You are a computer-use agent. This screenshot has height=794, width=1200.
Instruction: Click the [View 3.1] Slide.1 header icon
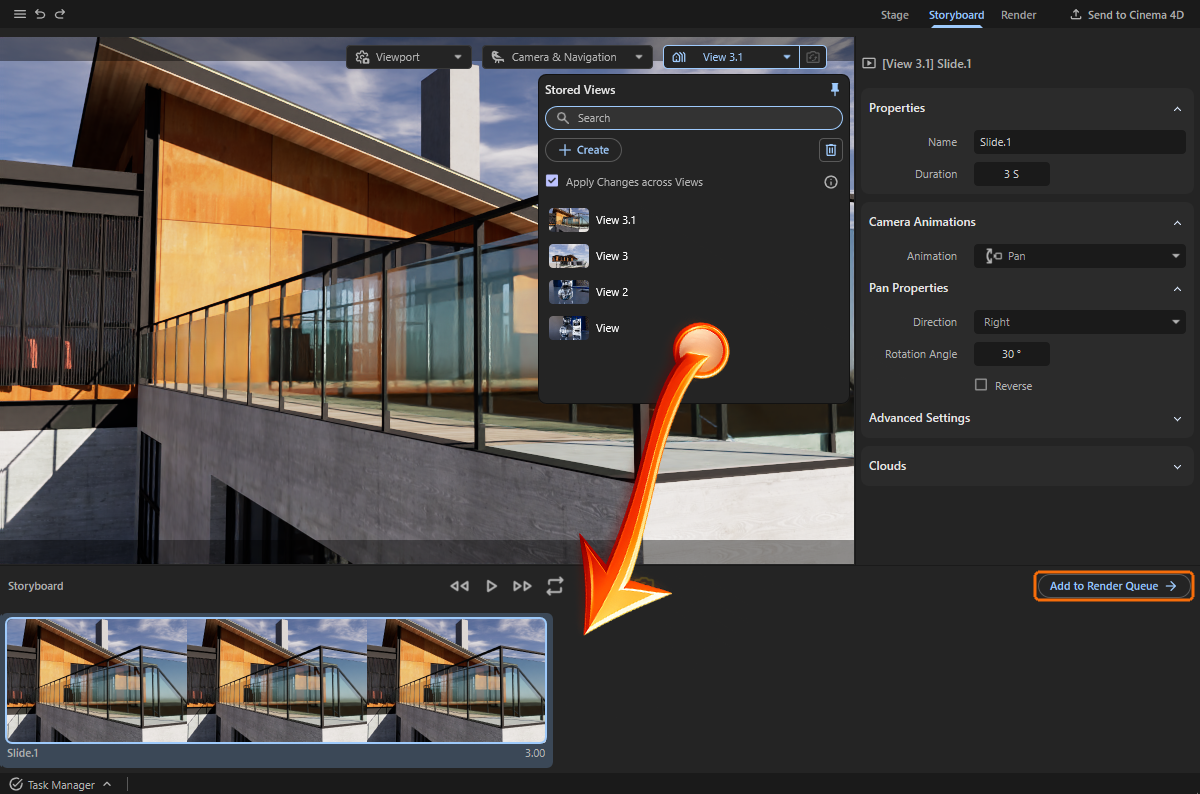pyautogui.click(x=869, y=63)
